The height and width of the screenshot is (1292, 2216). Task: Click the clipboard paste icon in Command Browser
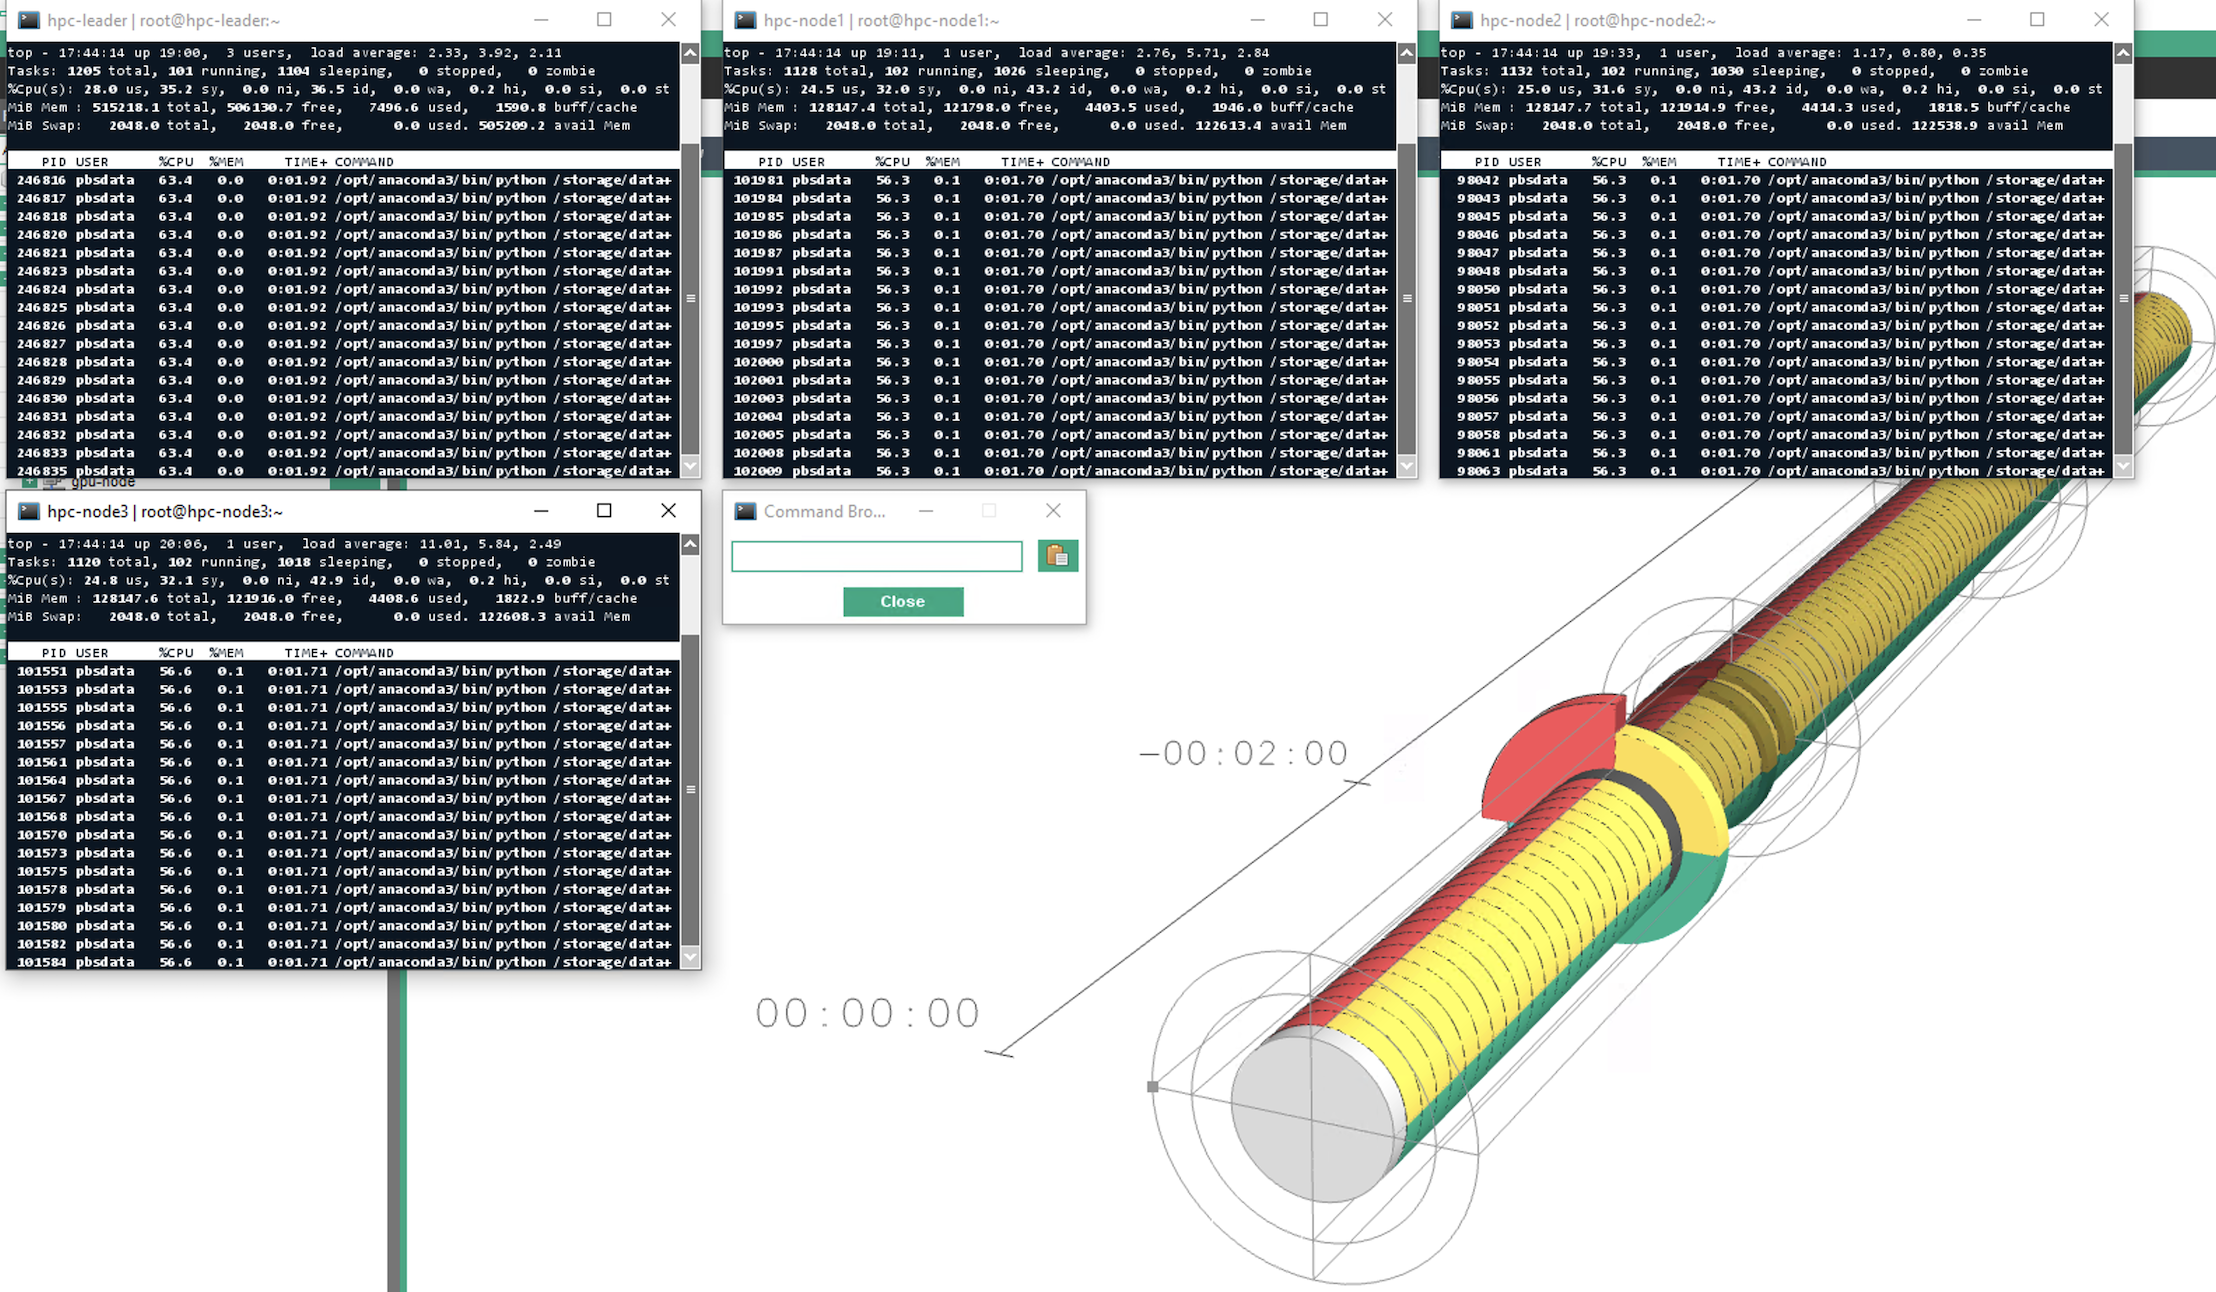[x=1057, y=556]
